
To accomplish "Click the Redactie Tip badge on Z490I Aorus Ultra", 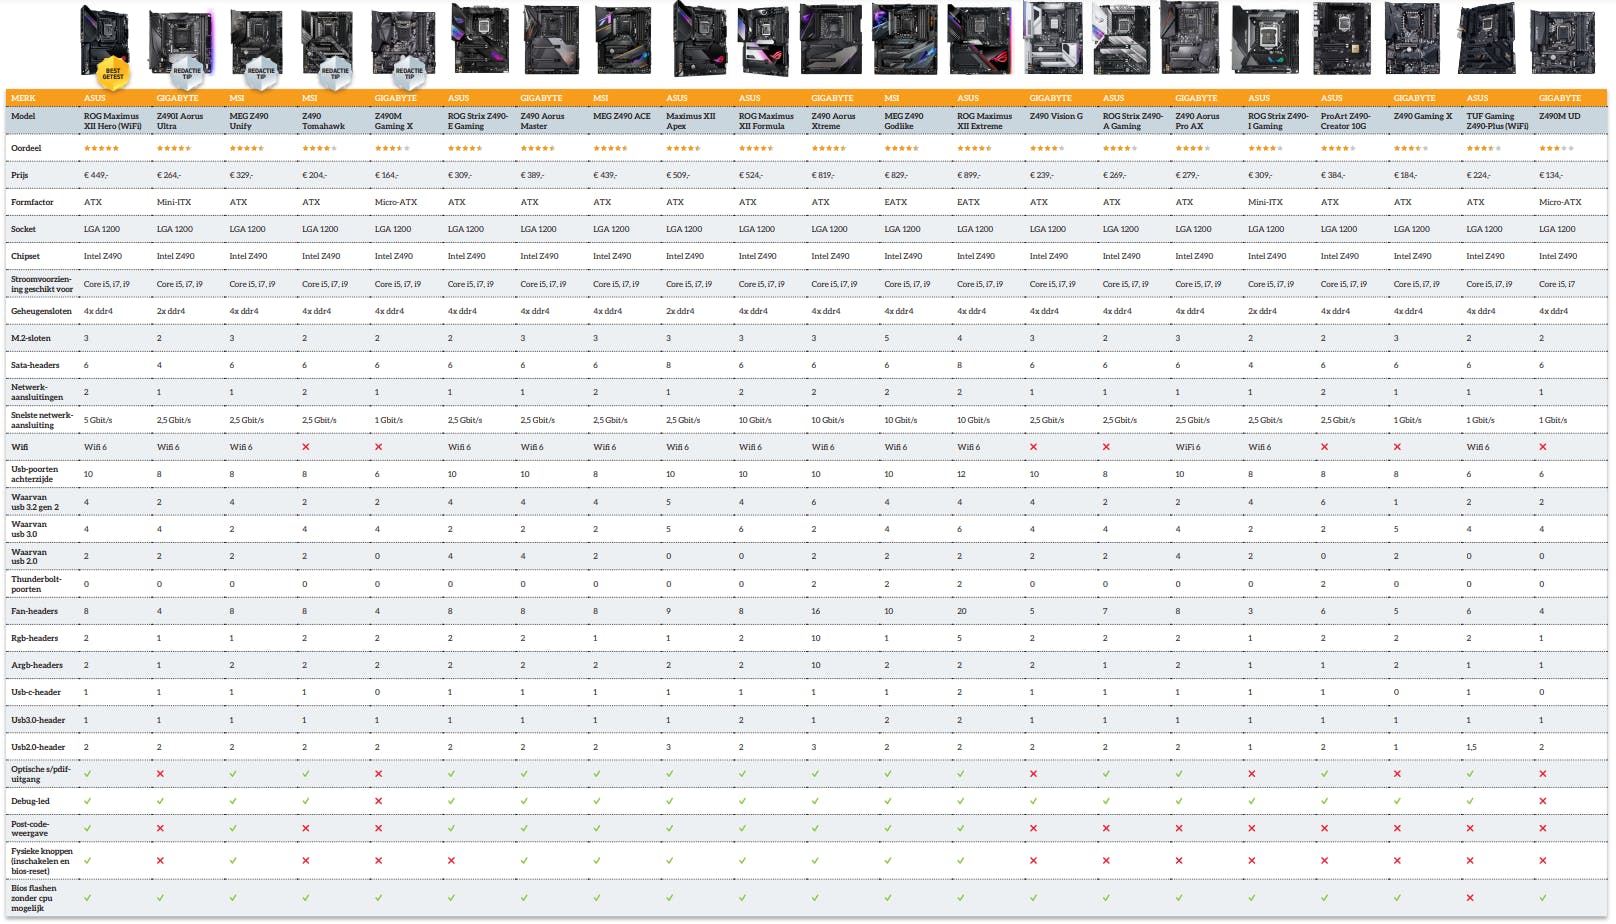I will 187,72.
